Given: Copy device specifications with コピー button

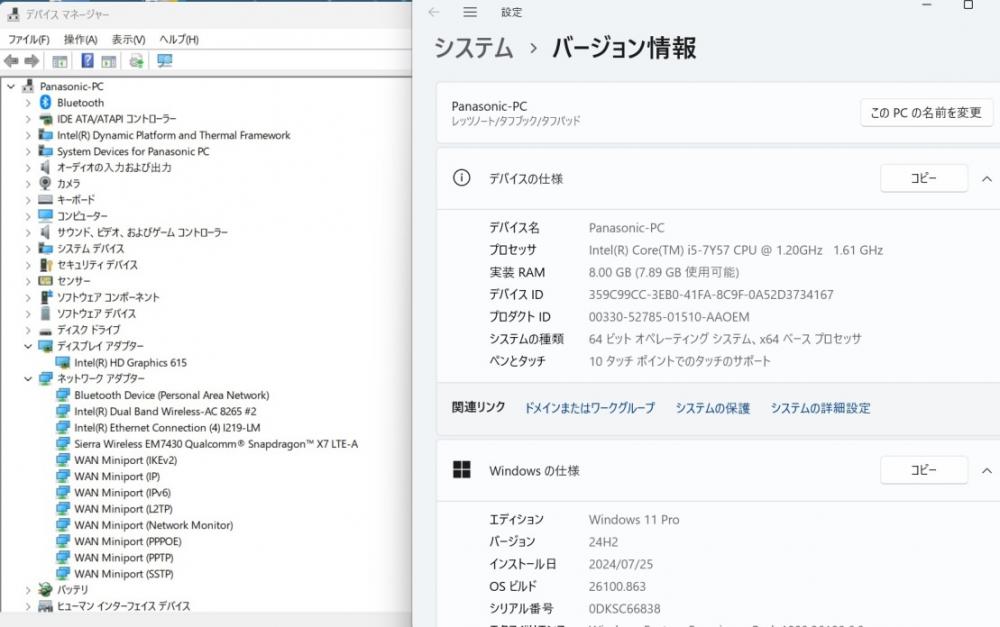Looking at the screenshot, I should [x=923, y=178].
